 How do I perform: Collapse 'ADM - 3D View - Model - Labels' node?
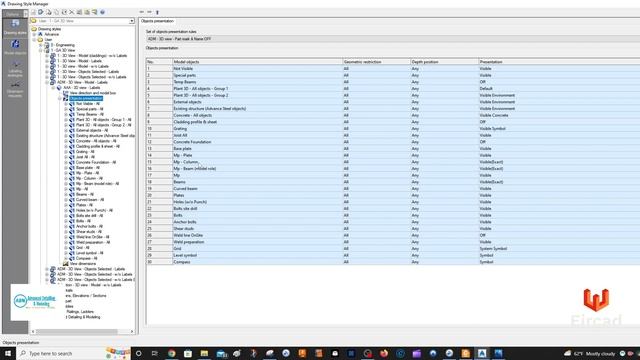coord(47,82)
